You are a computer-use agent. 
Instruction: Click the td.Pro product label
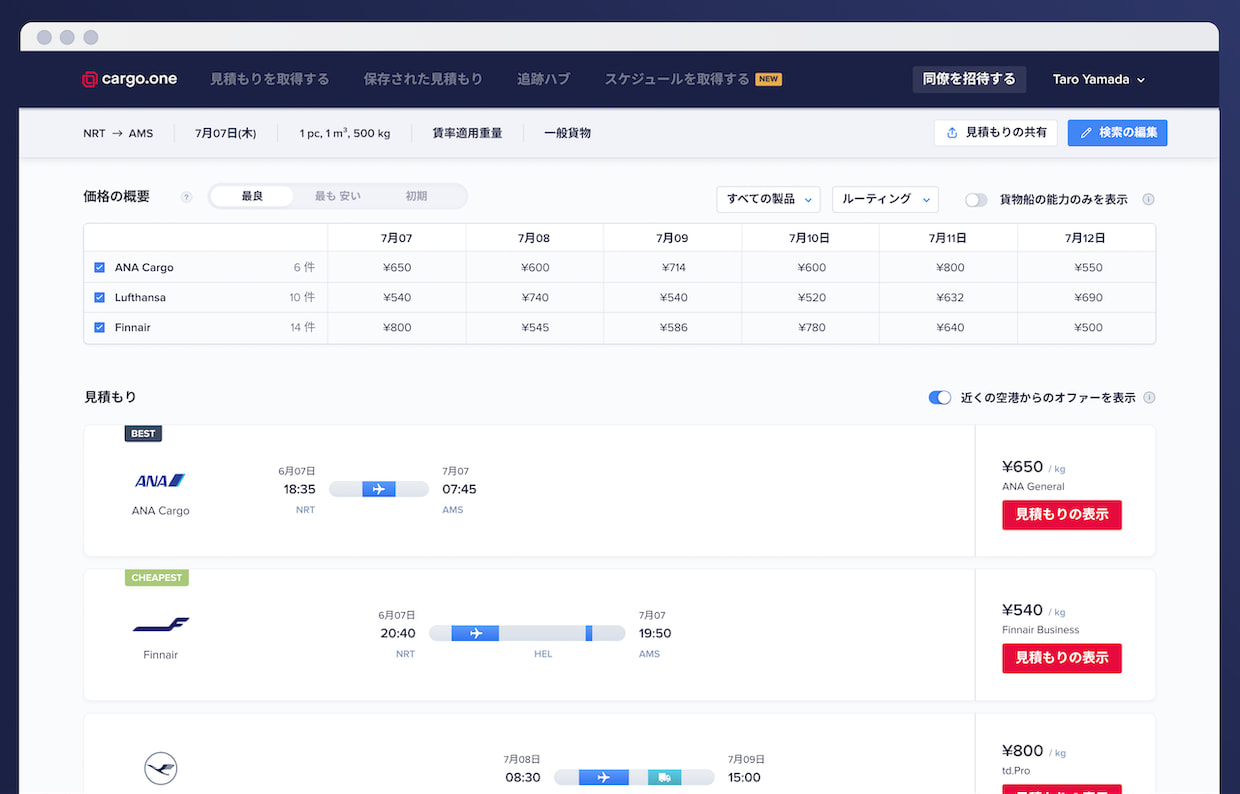[1016, 771]
